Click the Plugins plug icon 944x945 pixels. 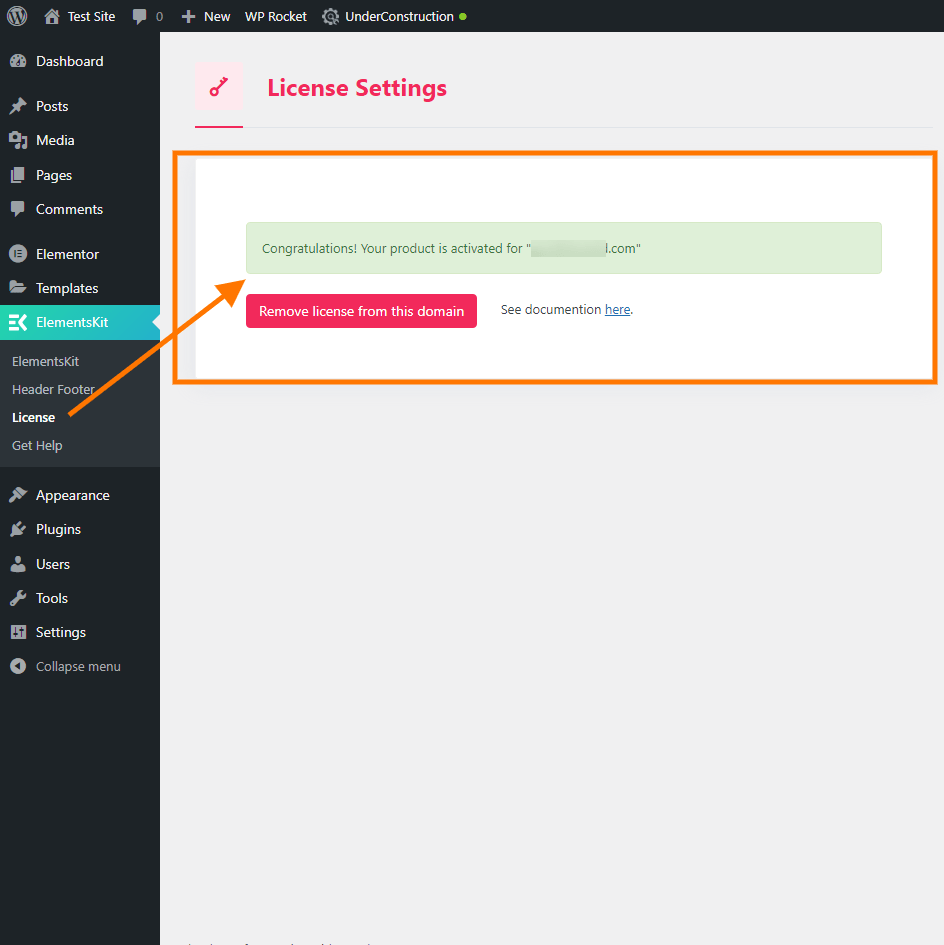tap(18, 529)
